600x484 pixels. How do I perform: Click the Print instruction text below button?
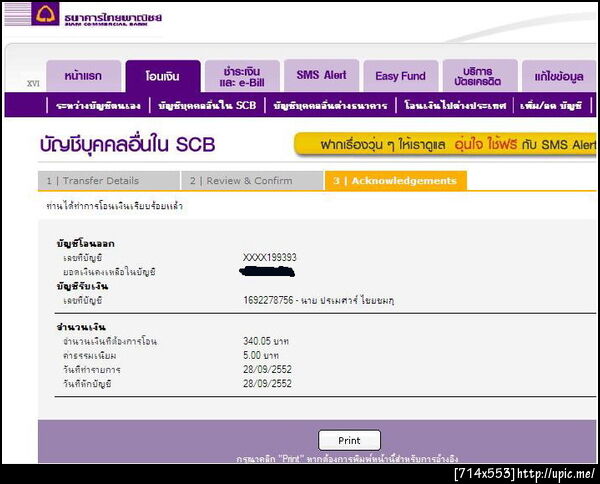pos(347,459)
